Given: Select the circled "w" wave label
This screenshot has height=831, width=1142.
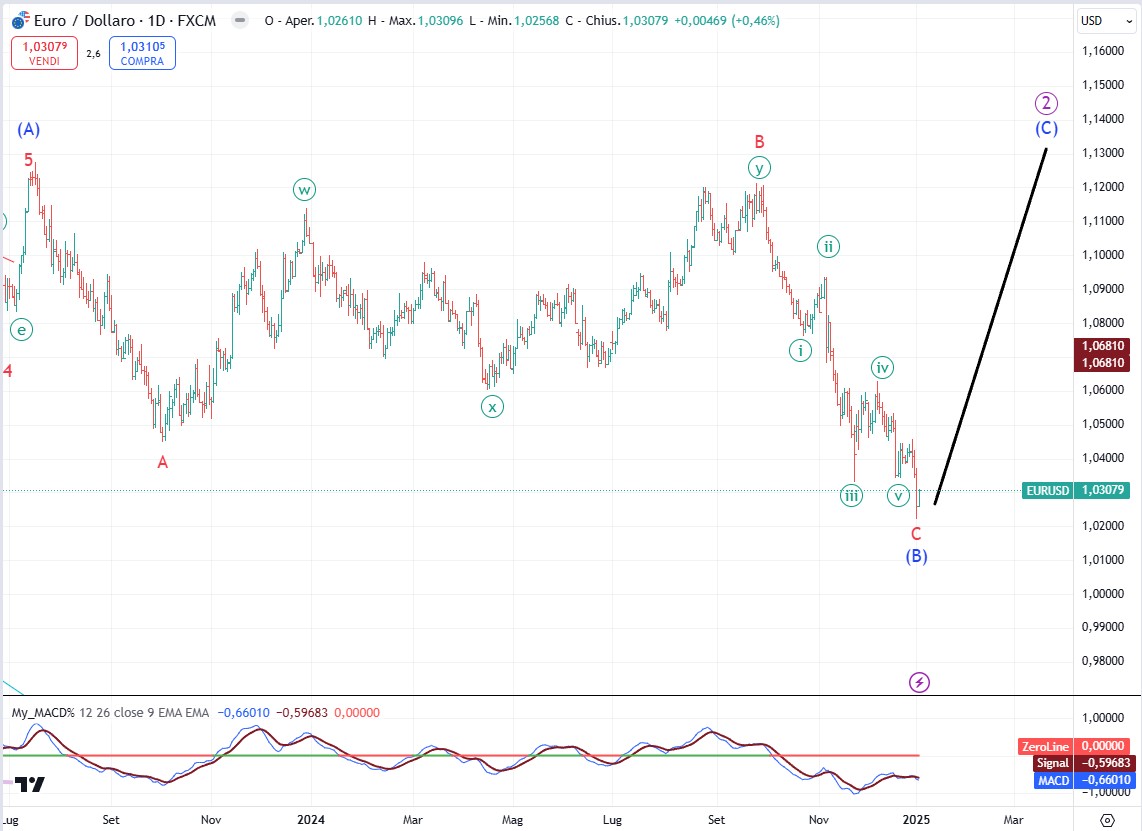Looking at the screenshot, I should coord(304,190).
